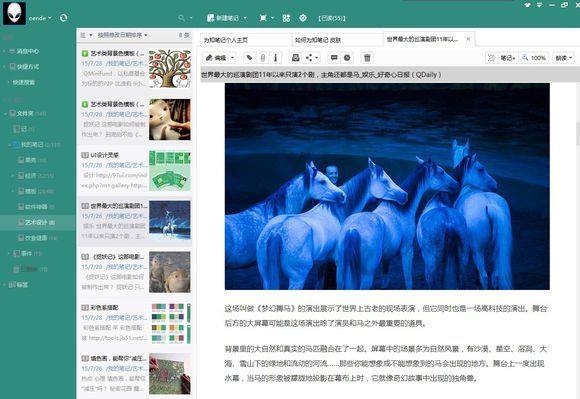This screenshot has width=580, height=399.
Task: Click the note content vertical scrollbar
Action: (577, 133)
